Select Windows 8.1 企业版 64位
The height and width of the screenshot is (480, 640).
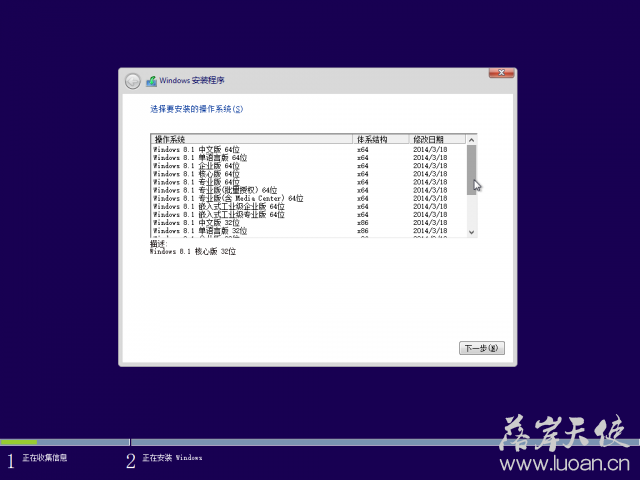pos(309,166)
